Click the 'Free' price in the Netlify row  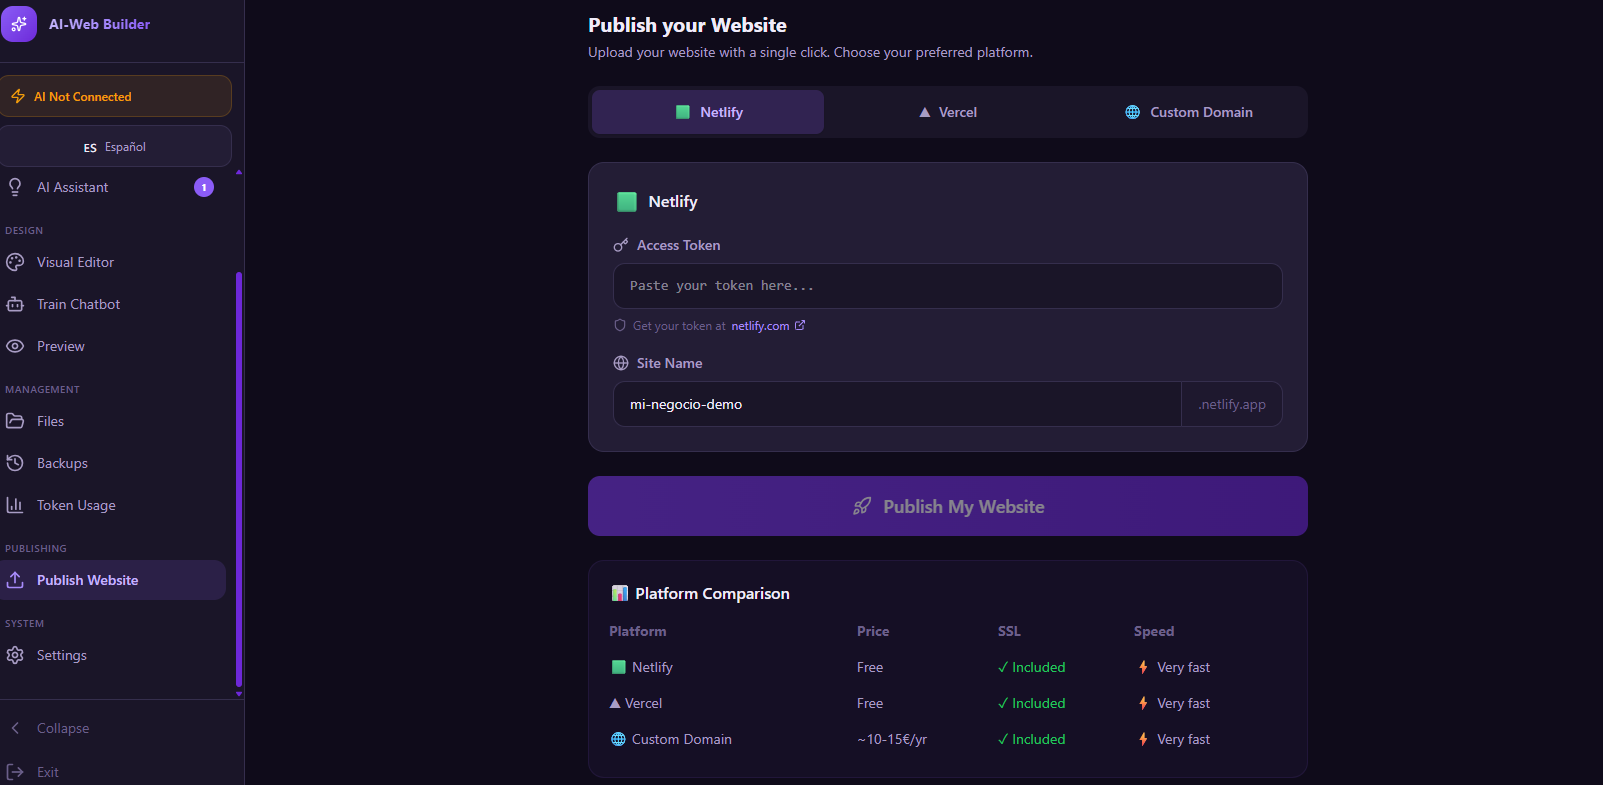[x=870, y=667]
